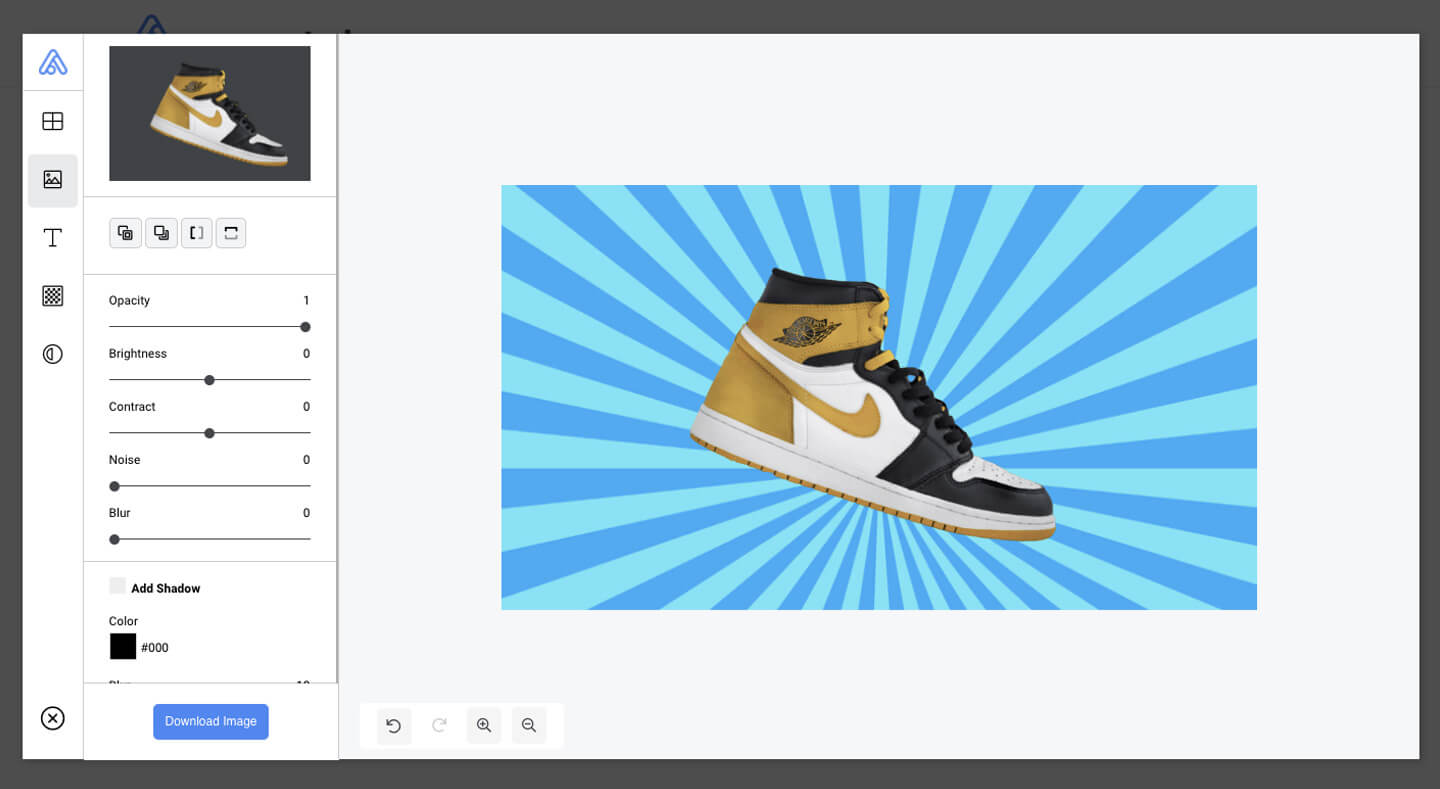The width and height of the screenshot is (1440, 789).
Task: Click the flip vertical icon
Action: click(x=231, y=233)
